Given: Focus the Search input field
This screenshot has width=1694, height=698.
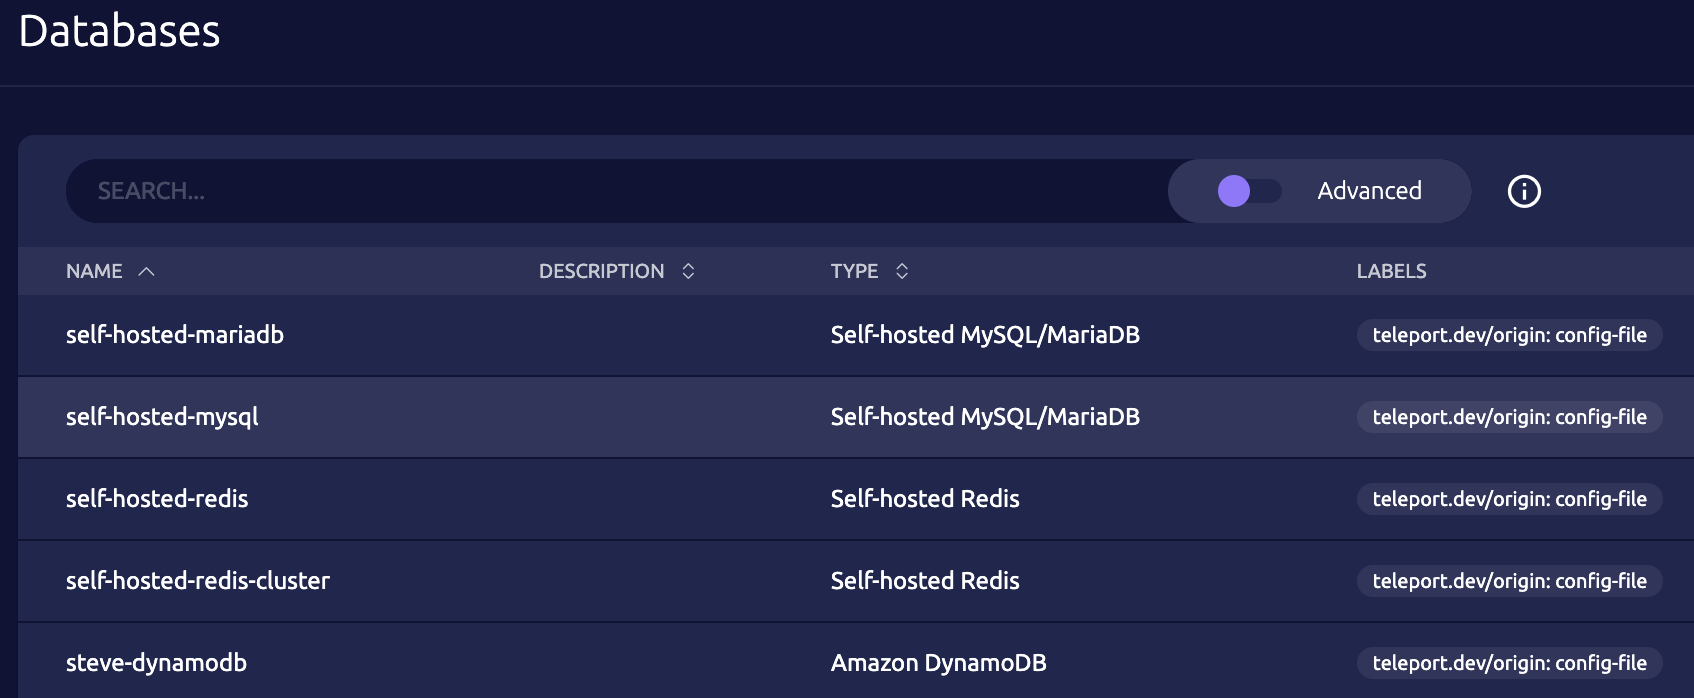Looking at the screenshot, I should pyautogui.click(x=600, y=191).
